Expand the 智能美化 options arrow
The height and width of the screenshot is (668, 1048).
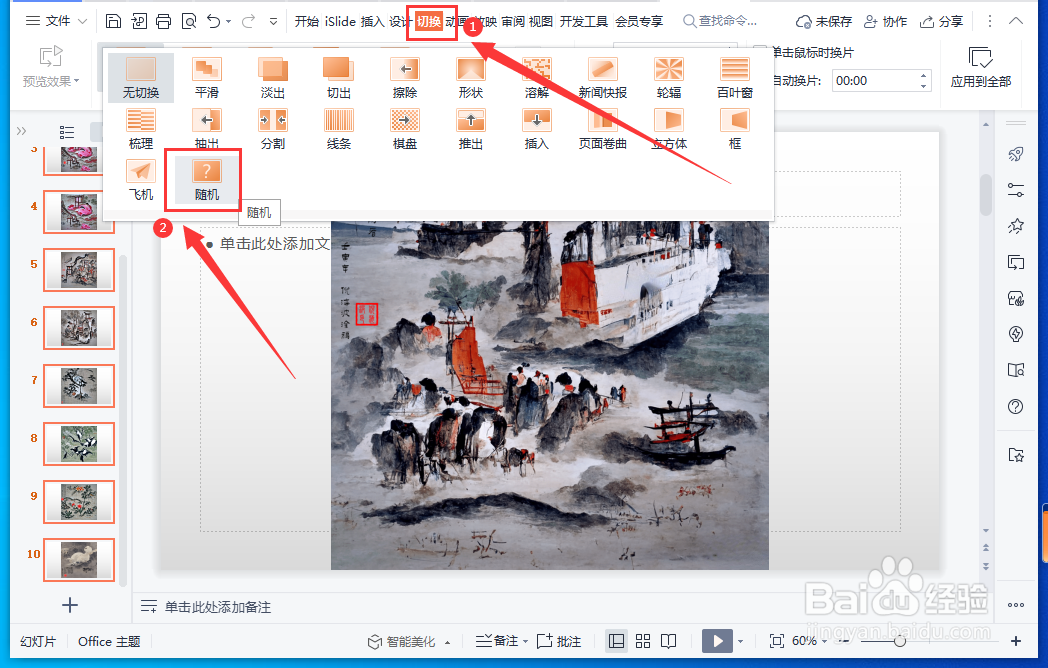click(447, 643)
